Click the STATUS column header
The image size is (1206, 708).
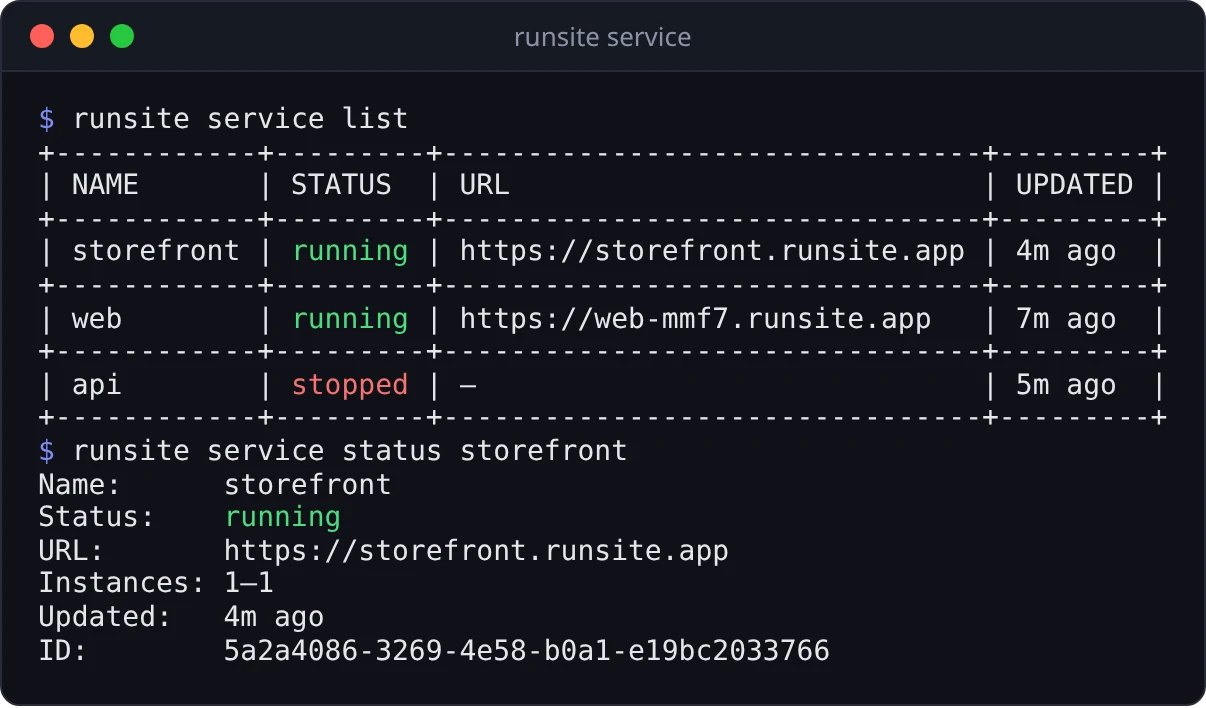click(341, 185)
